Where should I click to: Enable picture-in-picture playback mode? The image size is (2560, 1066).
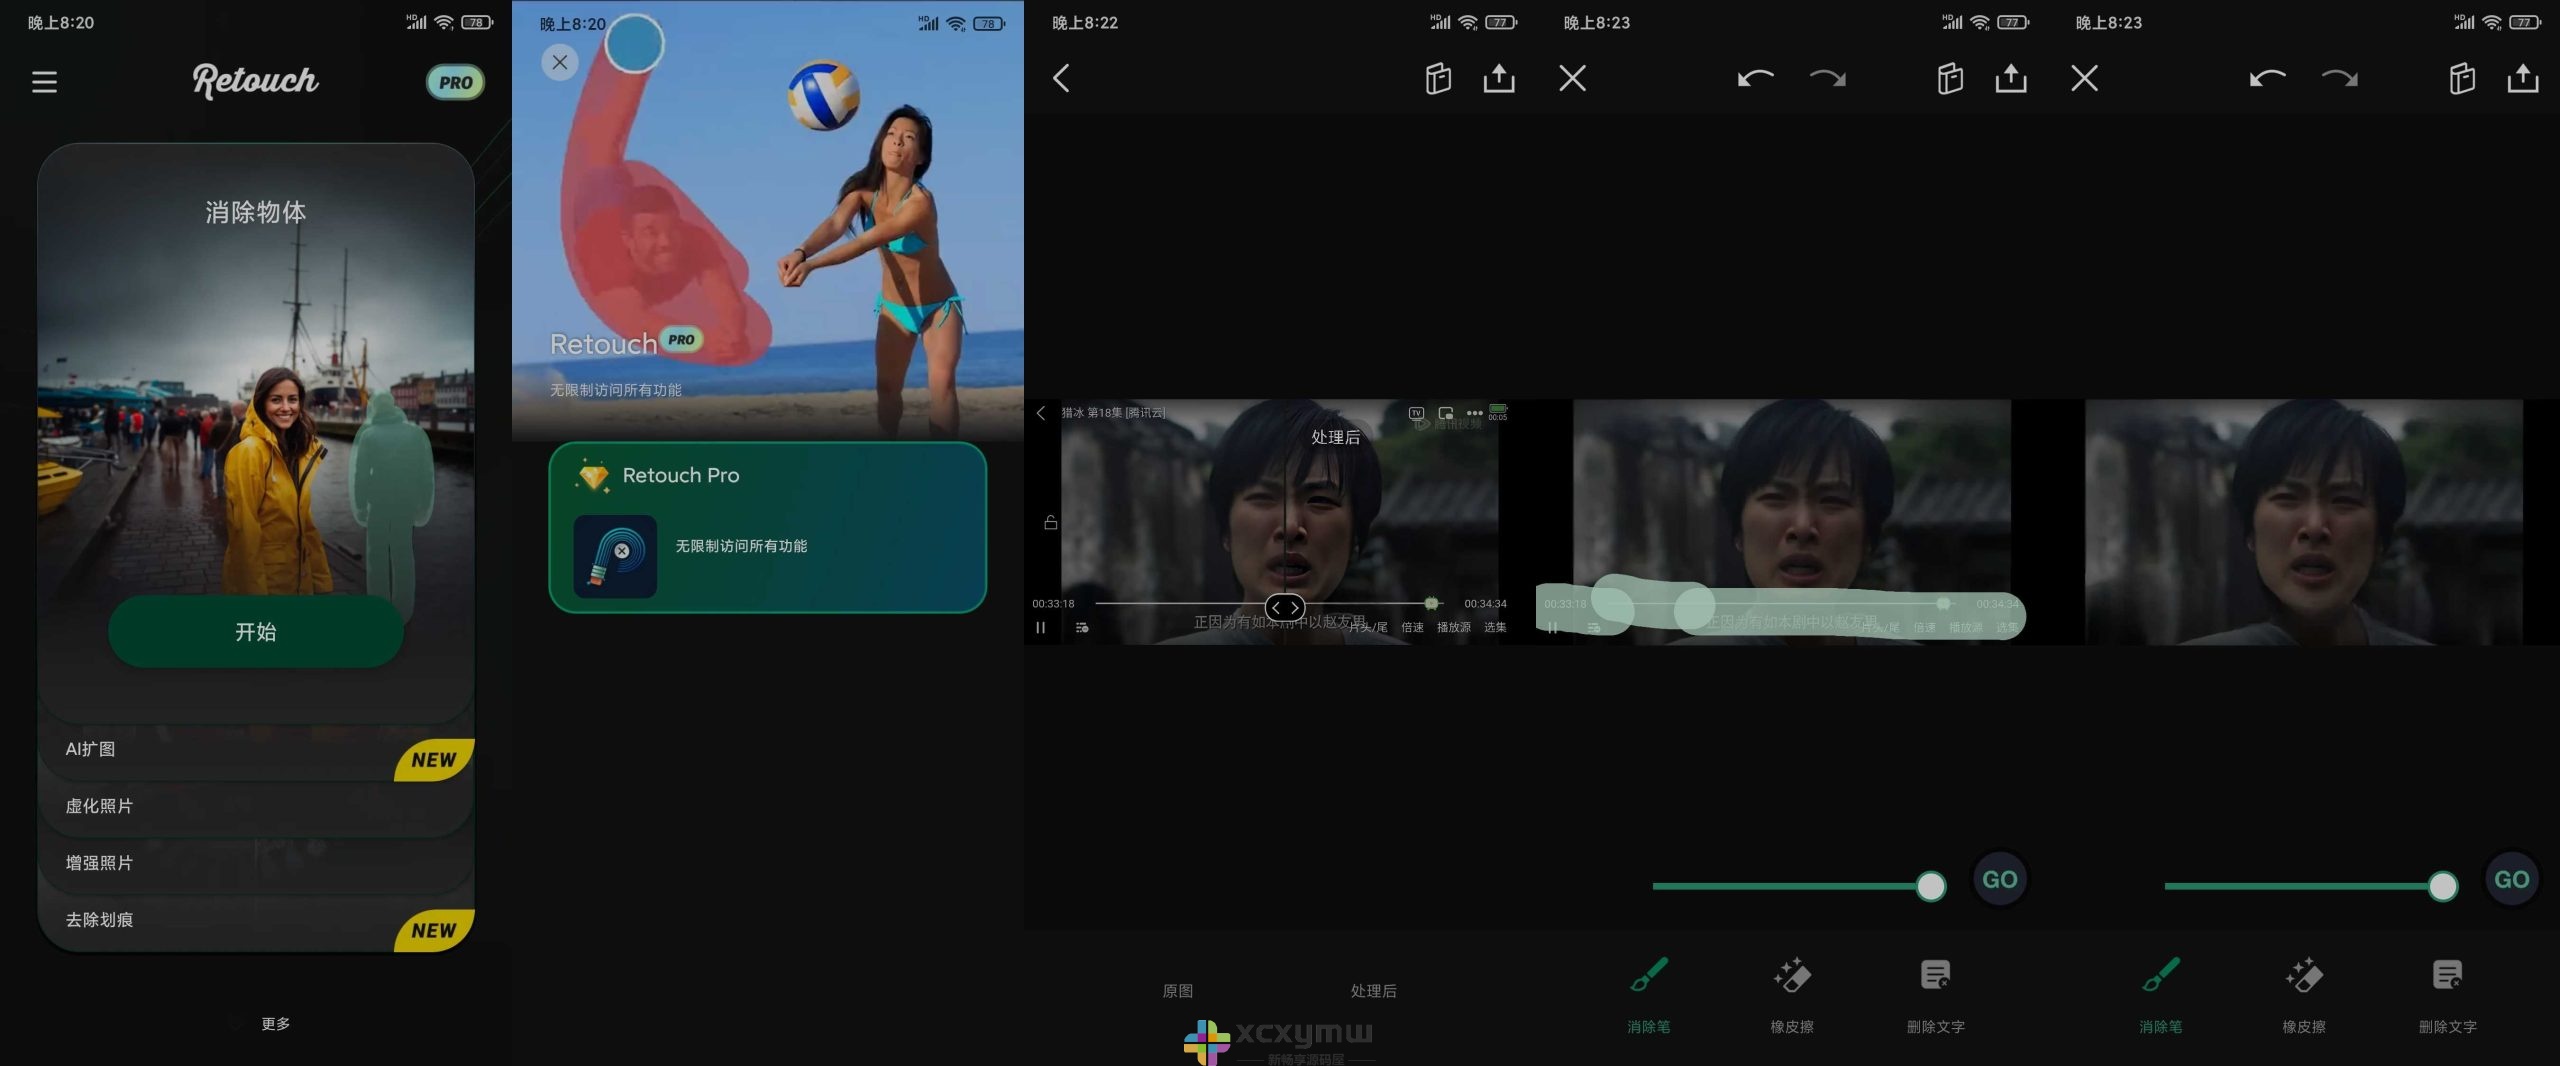[x=1444, y=411]
